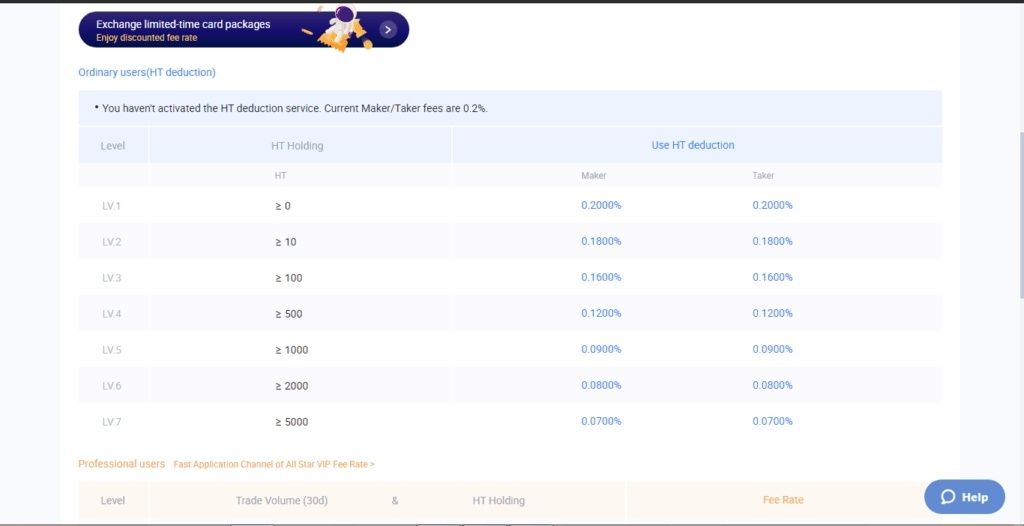This screenshot has width=1024, height=526.
Task: Click the LV.1 Taker fee 0.2000%
Action: point(773,205)
